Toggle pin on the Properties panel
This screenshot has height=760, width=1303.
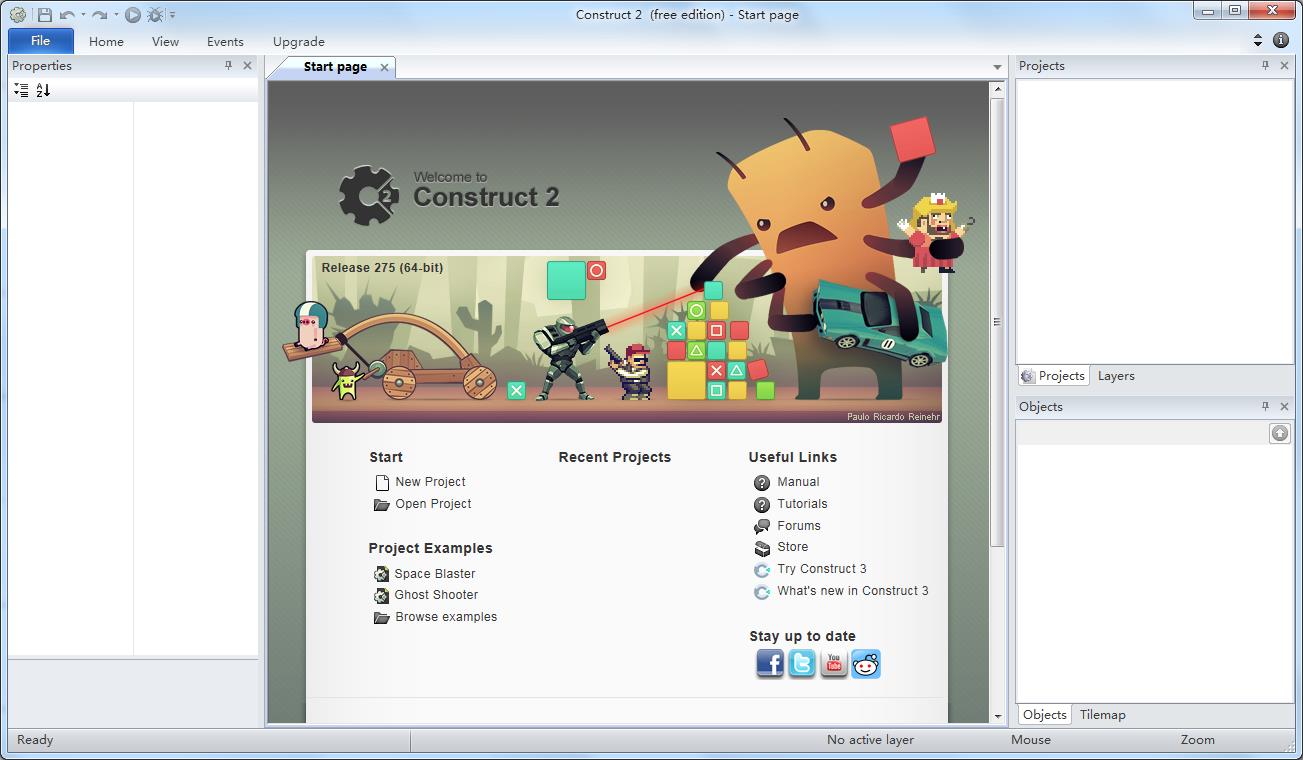coord(228,66)
